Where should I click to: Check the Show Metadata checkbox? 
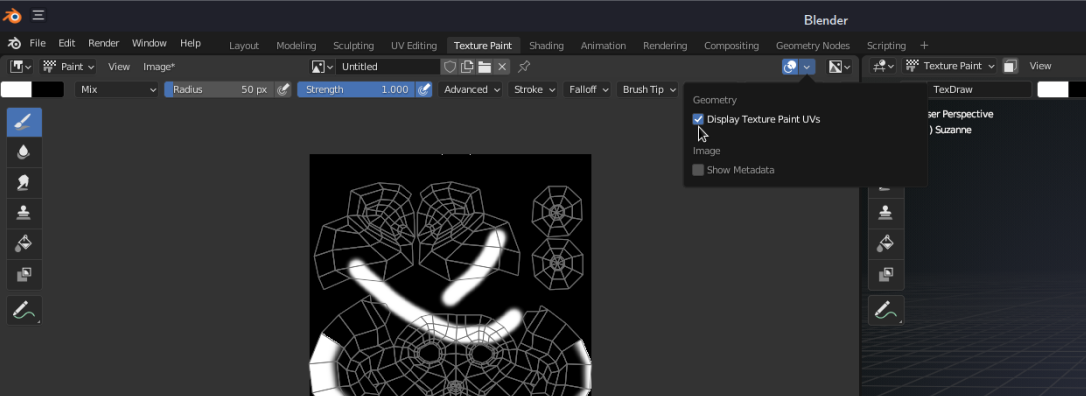point(698,170)
